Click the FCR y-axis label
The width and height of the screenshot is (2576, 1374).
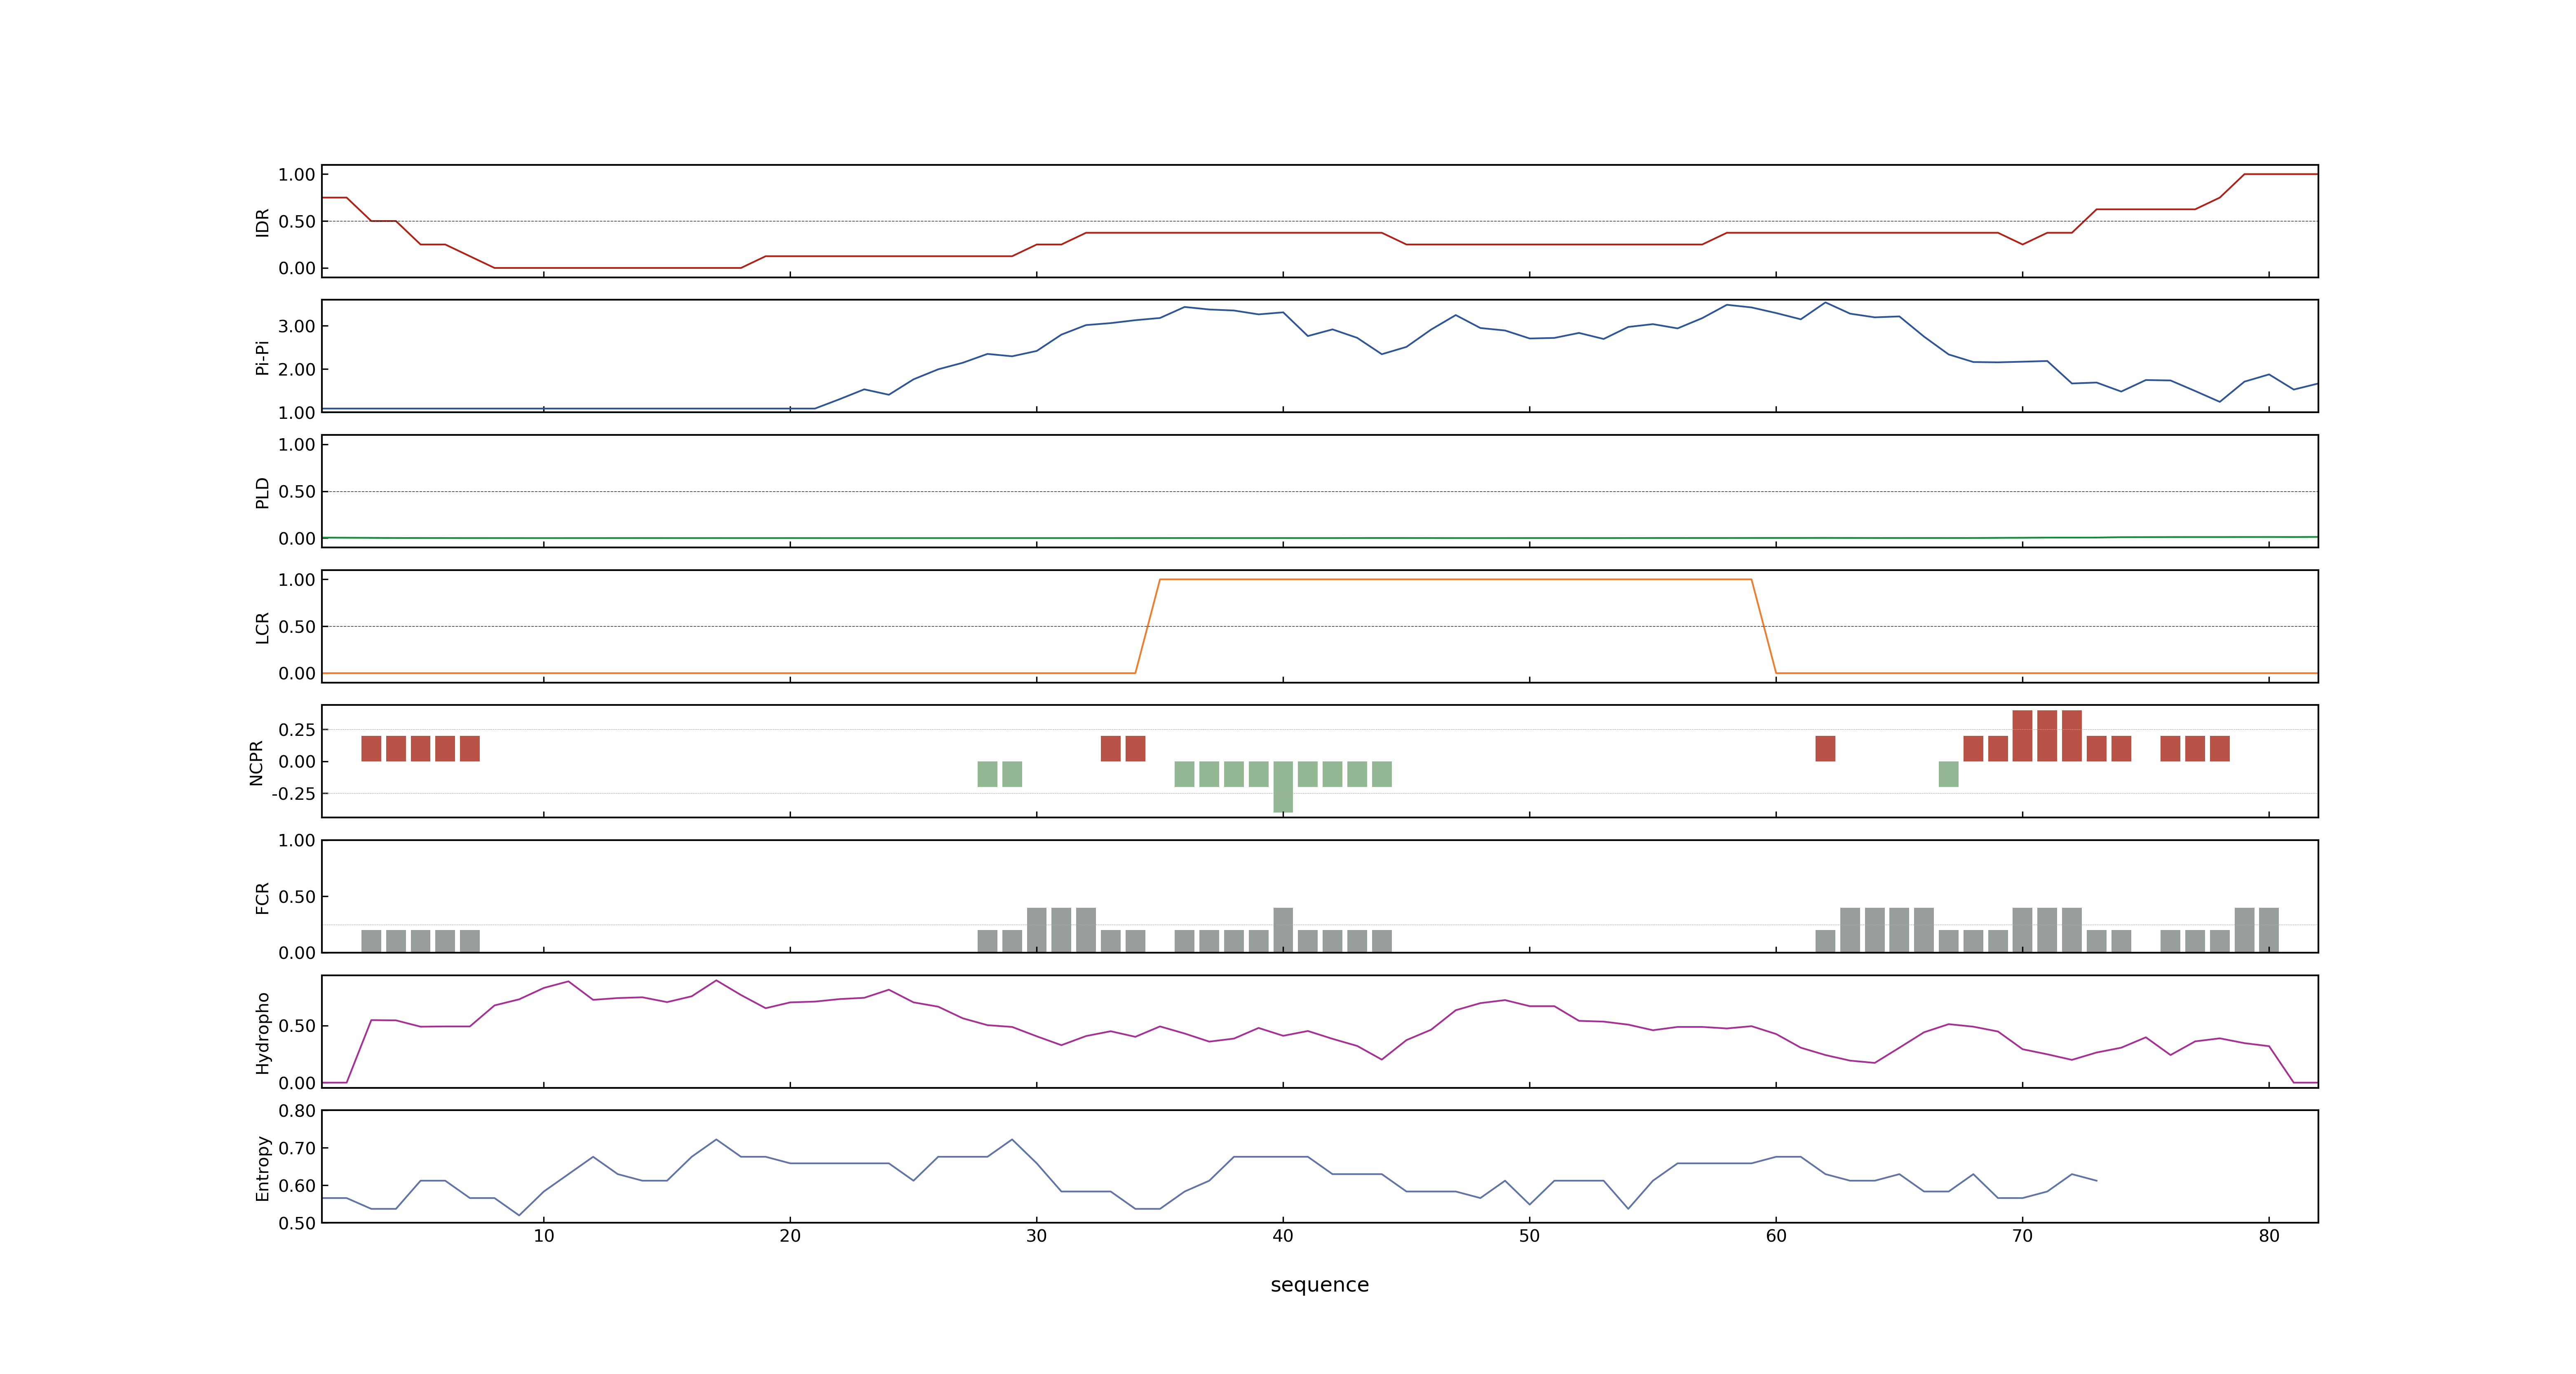pyautogui.click(x=262, y=897)
